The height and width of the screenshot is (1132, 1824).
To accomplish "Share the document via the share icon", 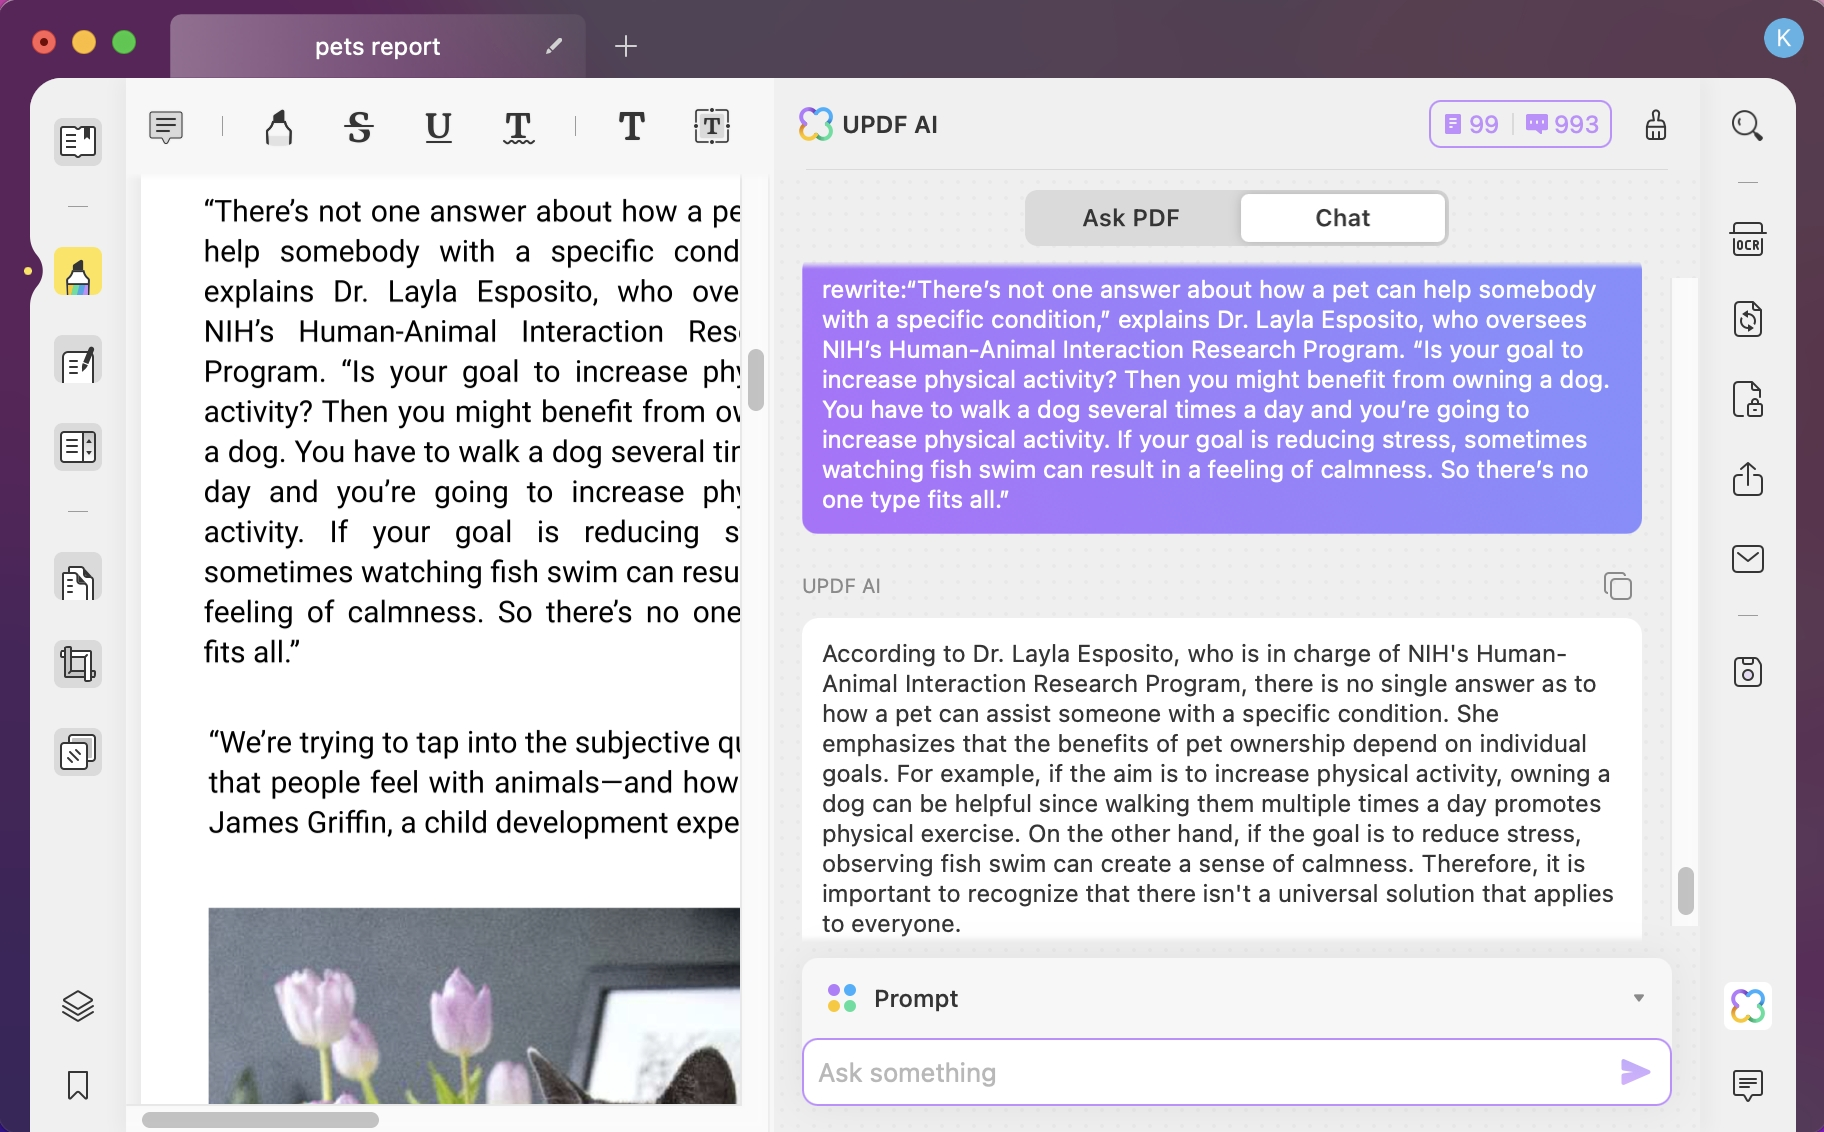I will [1748, 479].
